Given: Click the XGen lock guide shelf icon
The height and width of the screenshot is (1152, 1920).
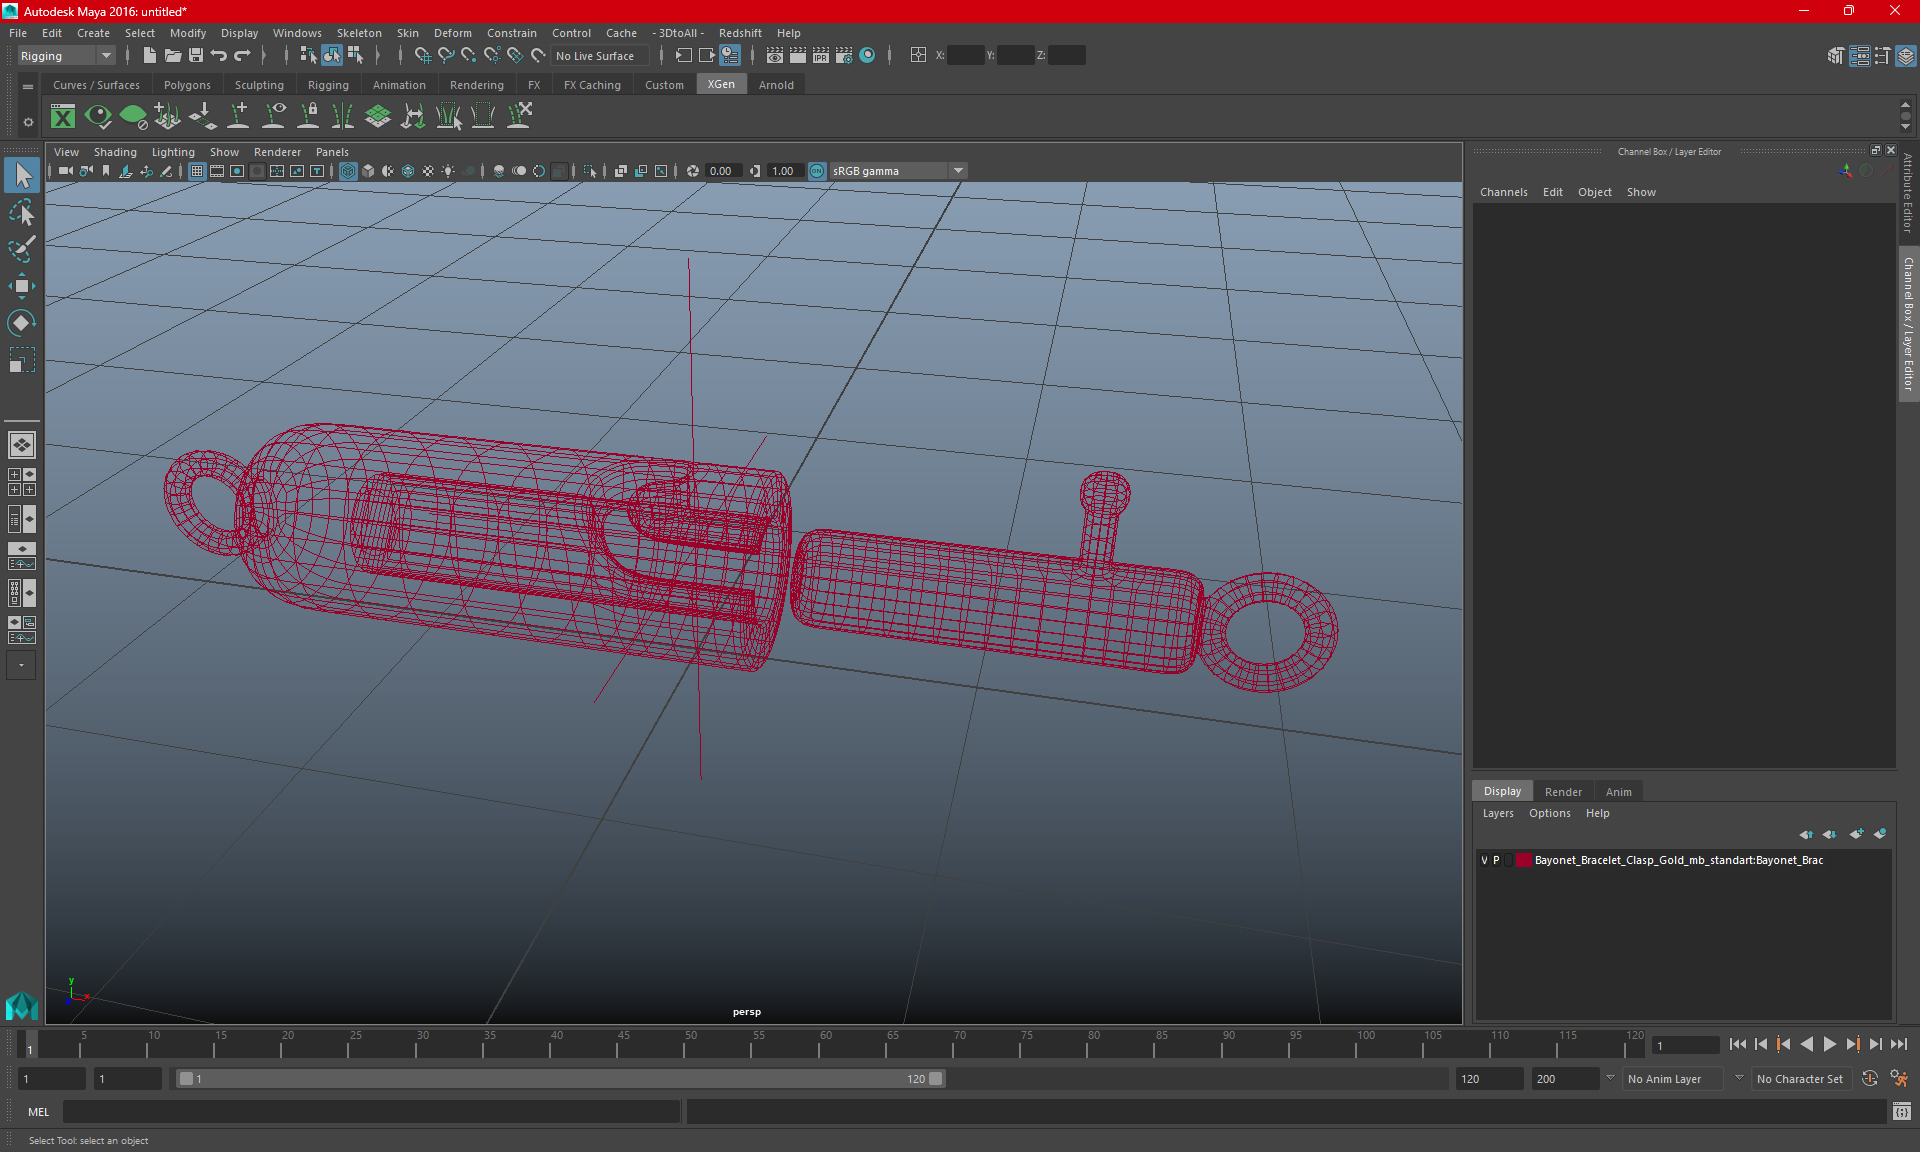Looking at the screenshot, I should point(308,117).
